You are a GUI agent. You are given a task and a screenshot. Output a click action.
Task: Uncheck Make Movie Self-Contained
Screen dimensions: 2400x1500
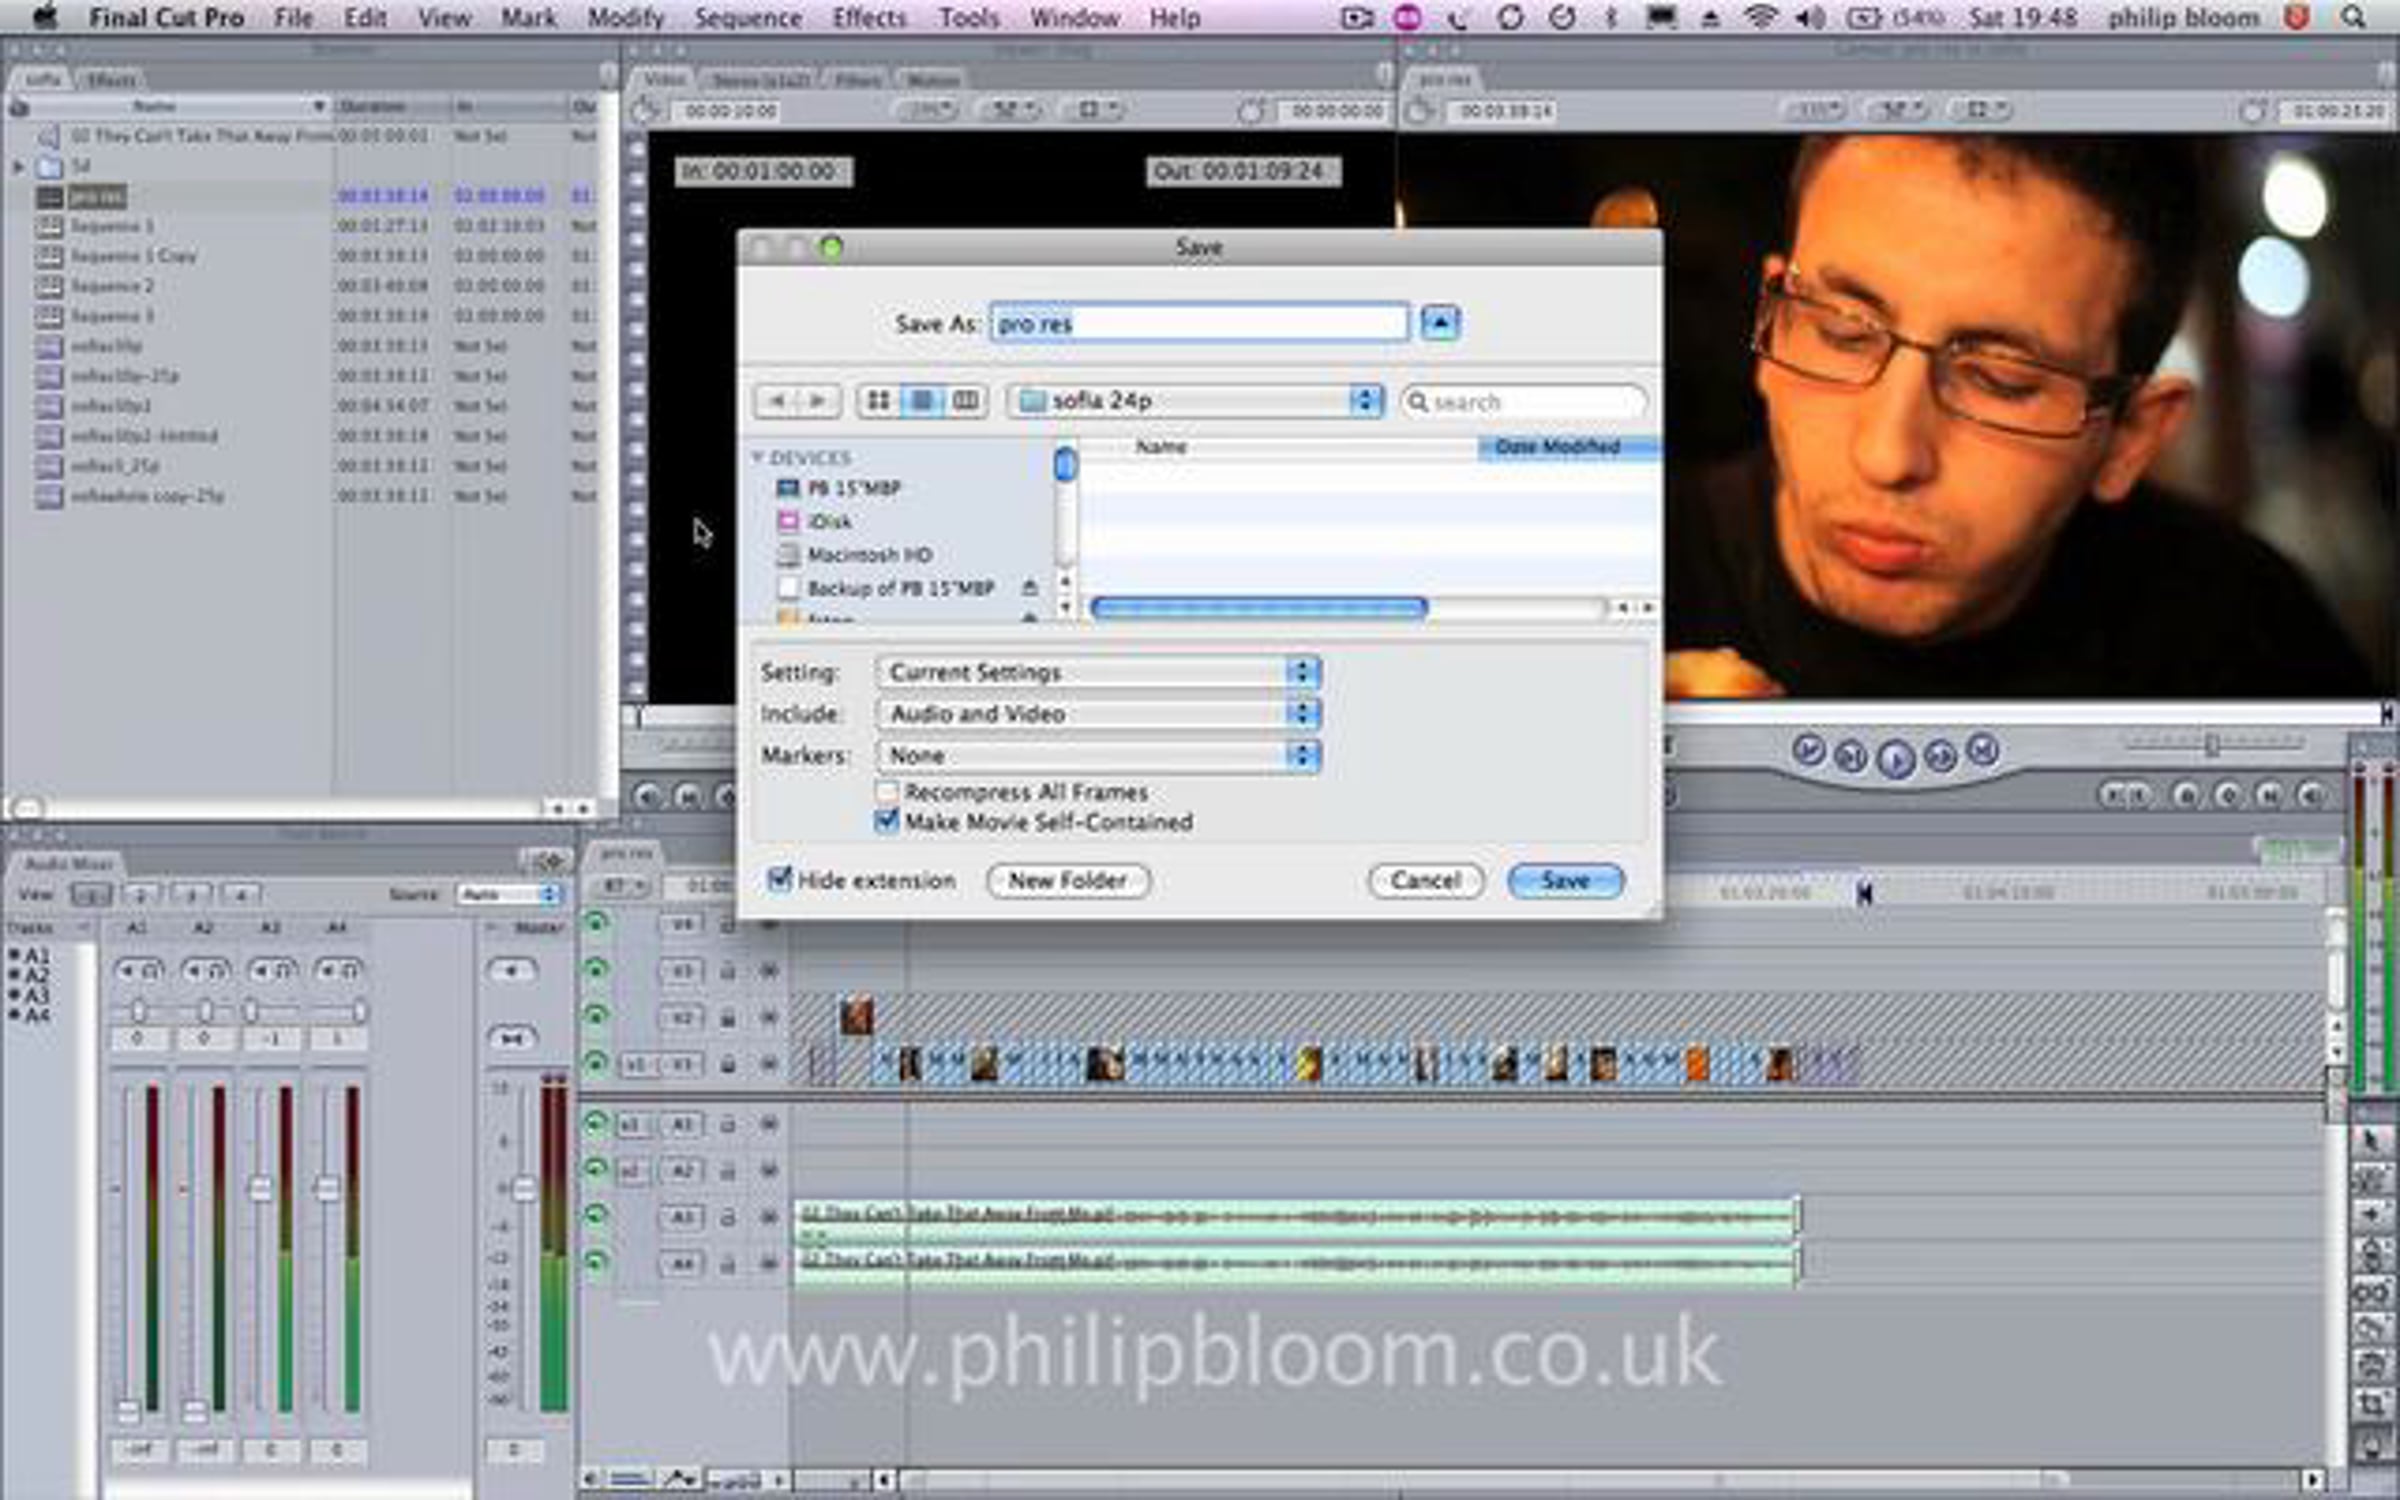886,822
